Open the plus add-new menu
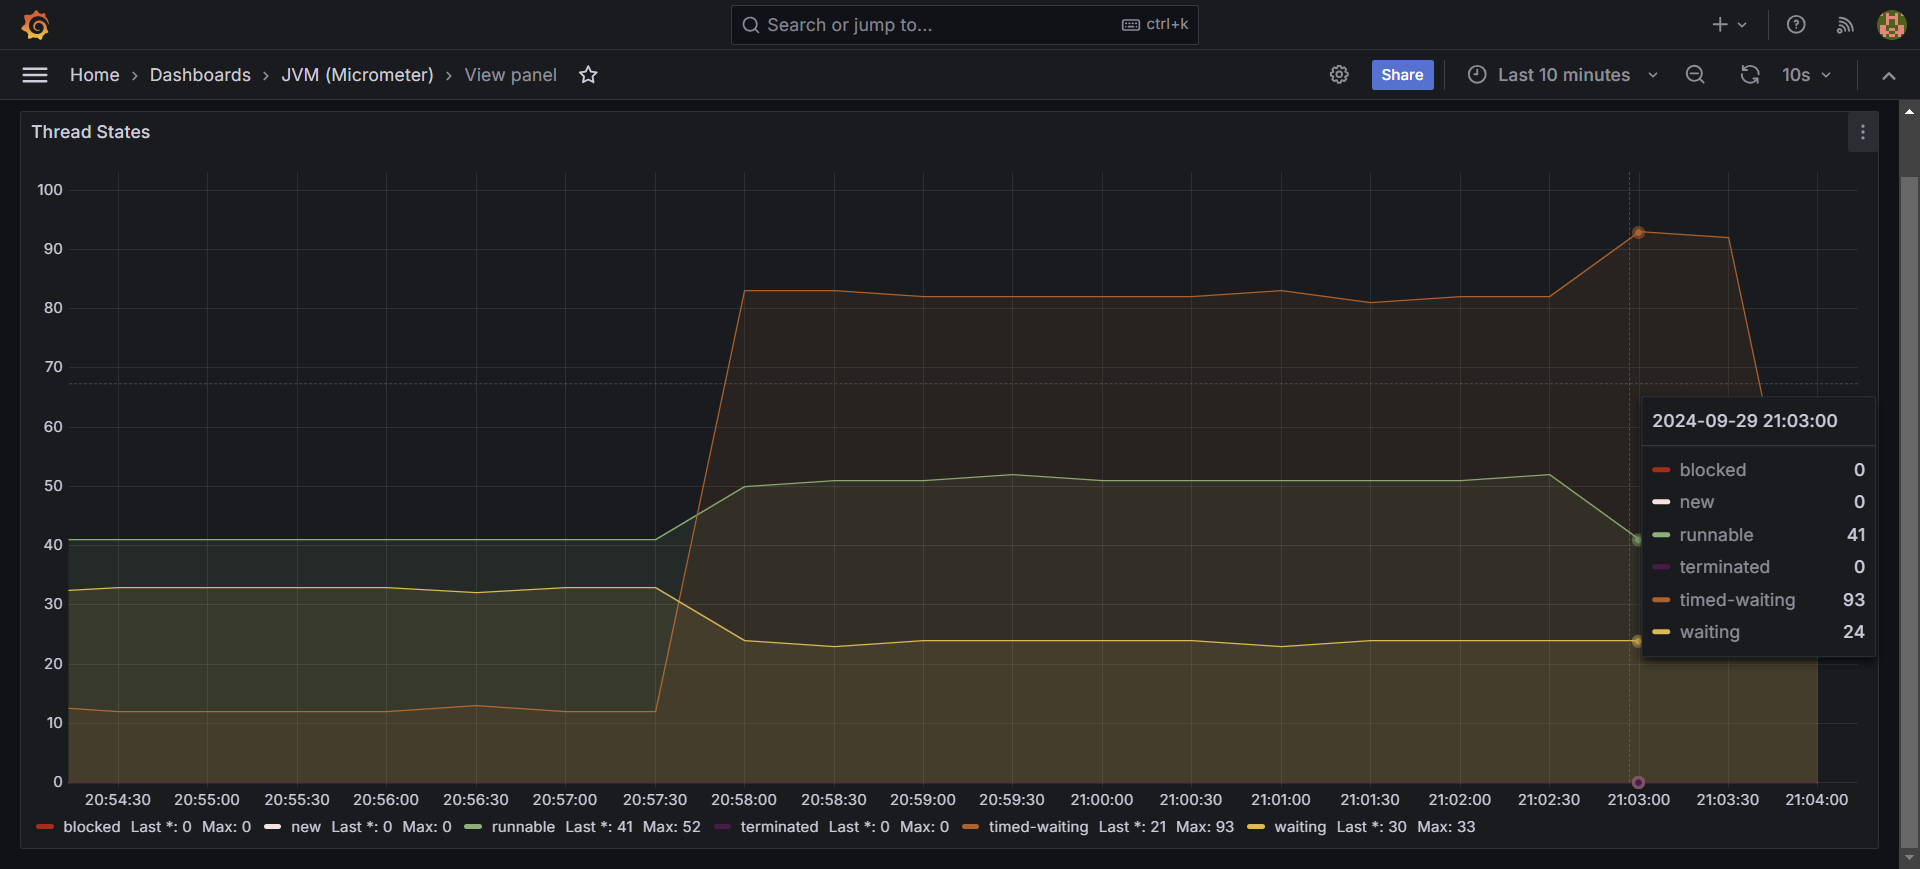 pyautogui.click(x=1729, y=25)
